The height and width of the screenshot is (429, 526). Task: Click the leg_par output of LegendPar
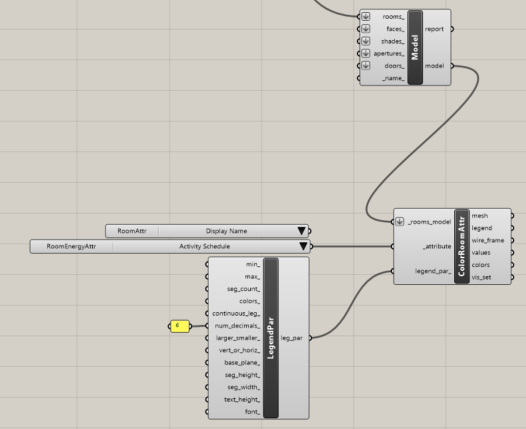point(292,338)
